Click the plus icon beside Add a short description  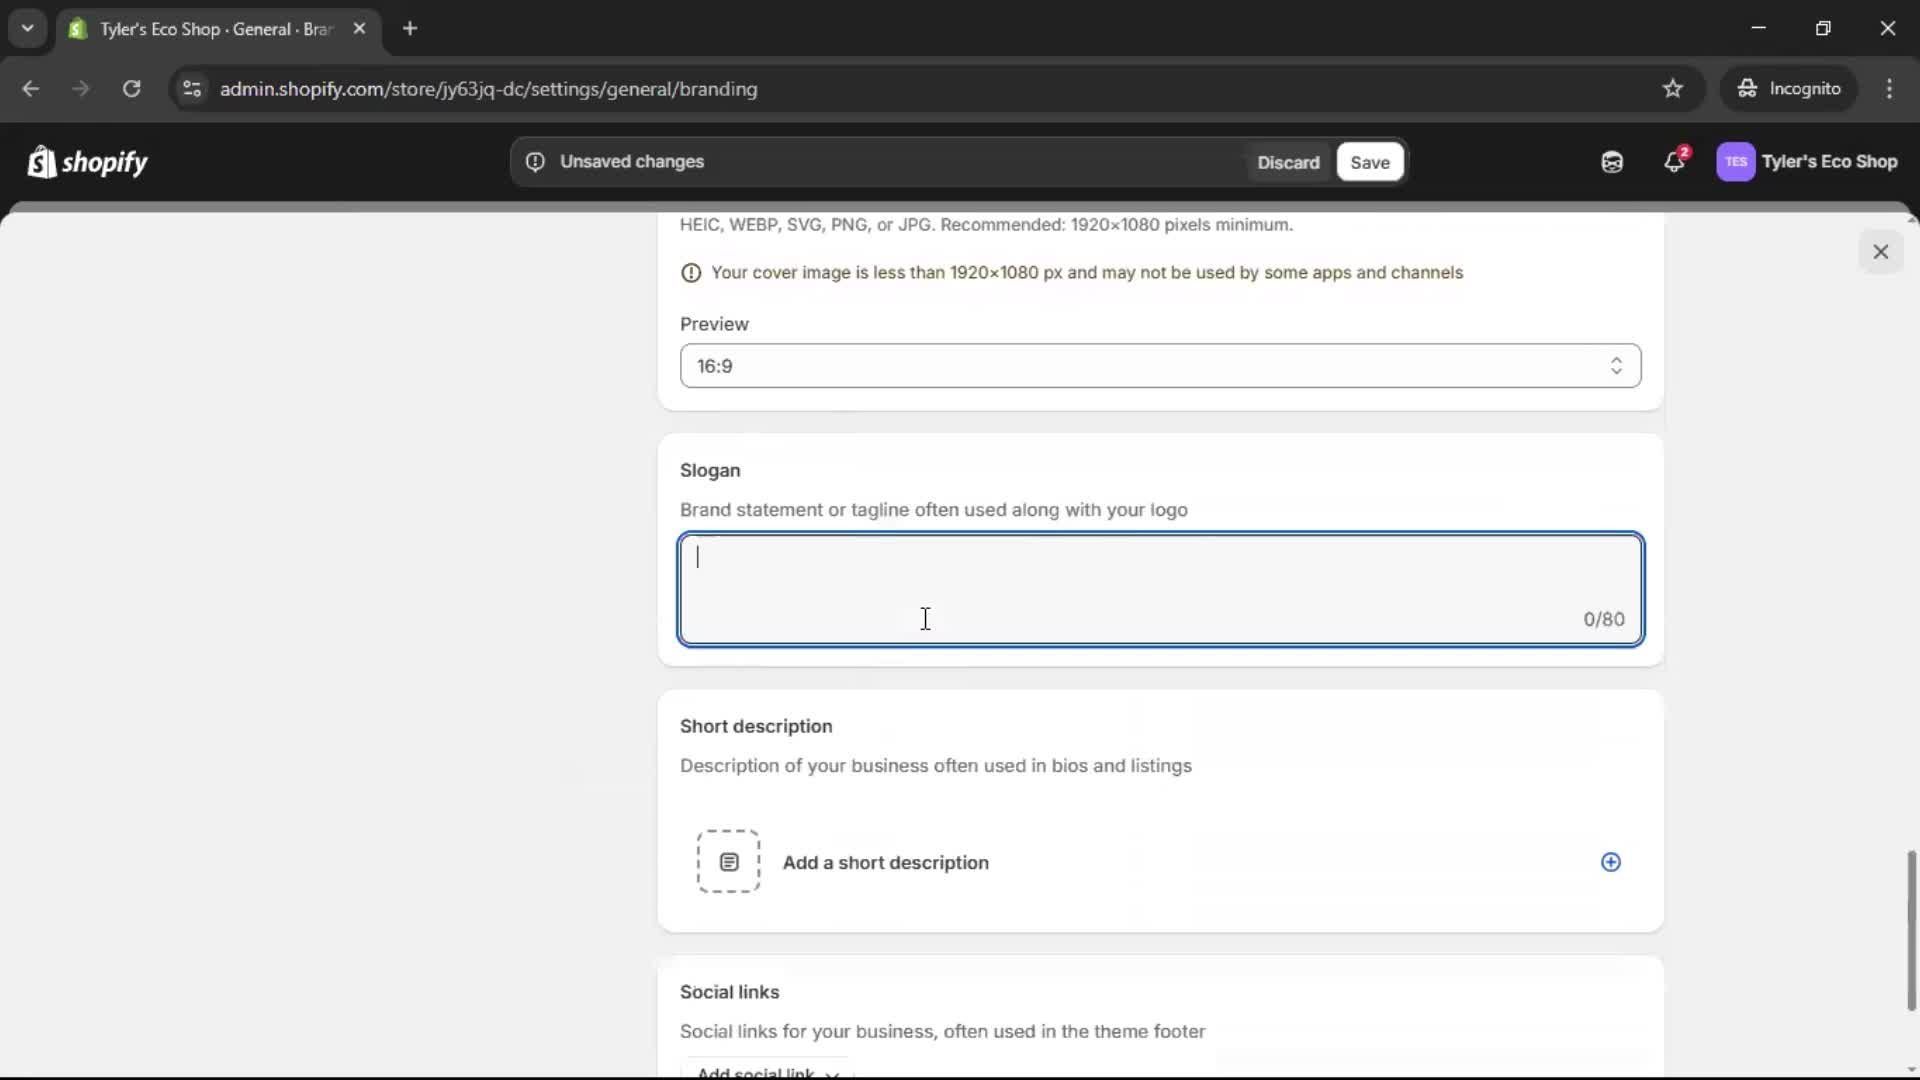point(1610,862)
